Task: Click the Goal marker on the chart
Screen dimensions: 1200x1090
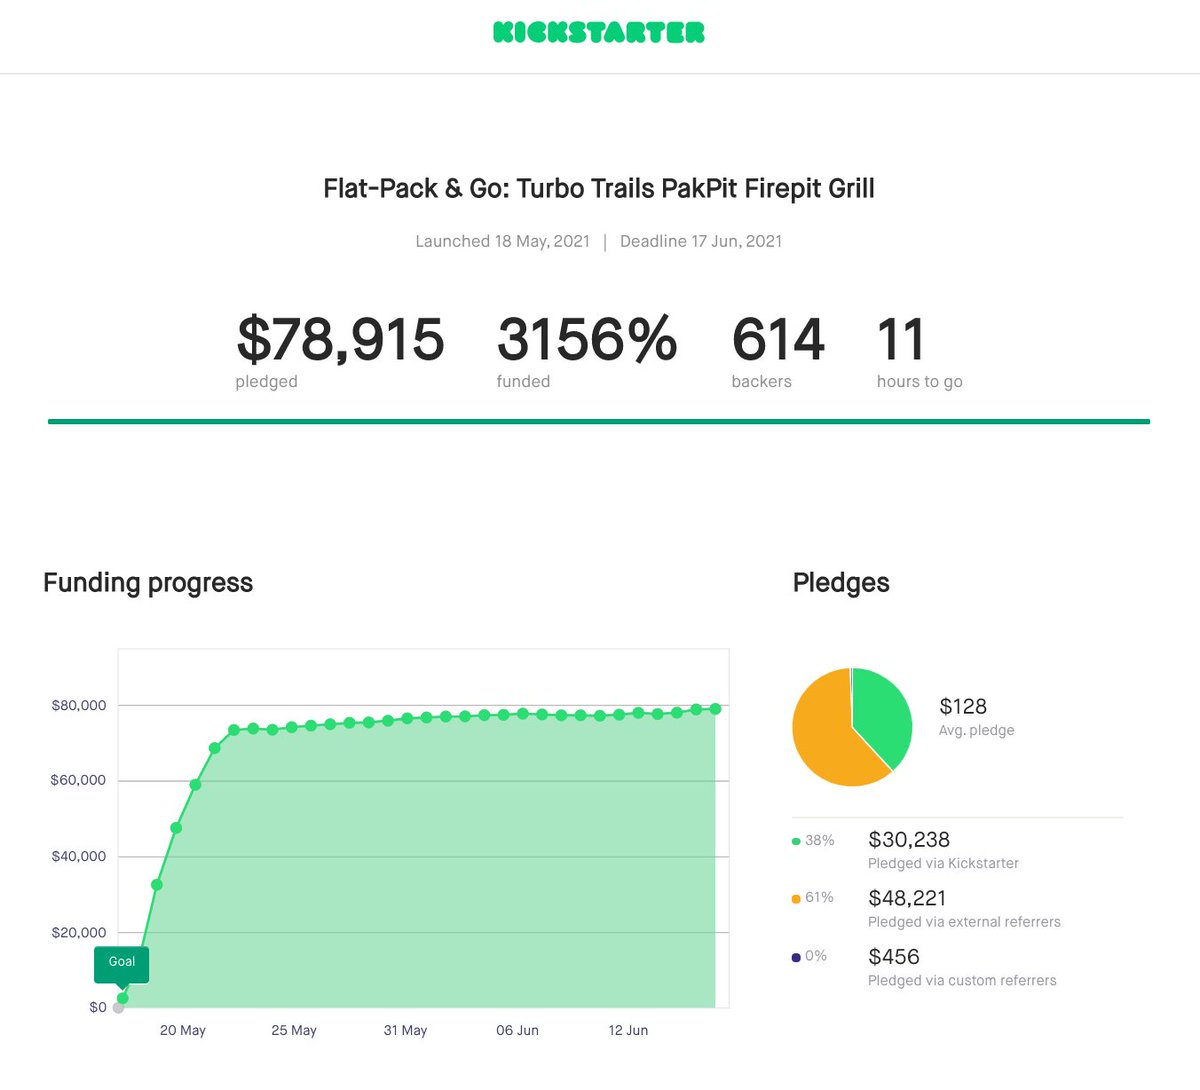Action: click(121, 962)
